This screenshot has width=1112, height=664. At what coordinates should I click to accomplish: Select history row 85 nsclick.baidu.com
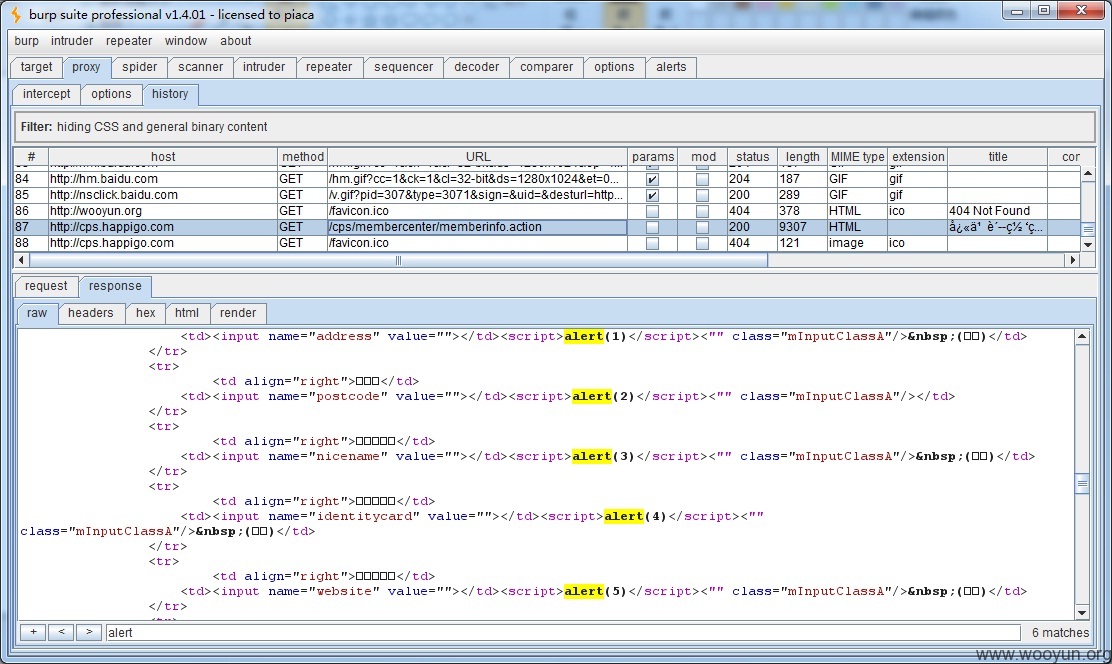[547, 195]
